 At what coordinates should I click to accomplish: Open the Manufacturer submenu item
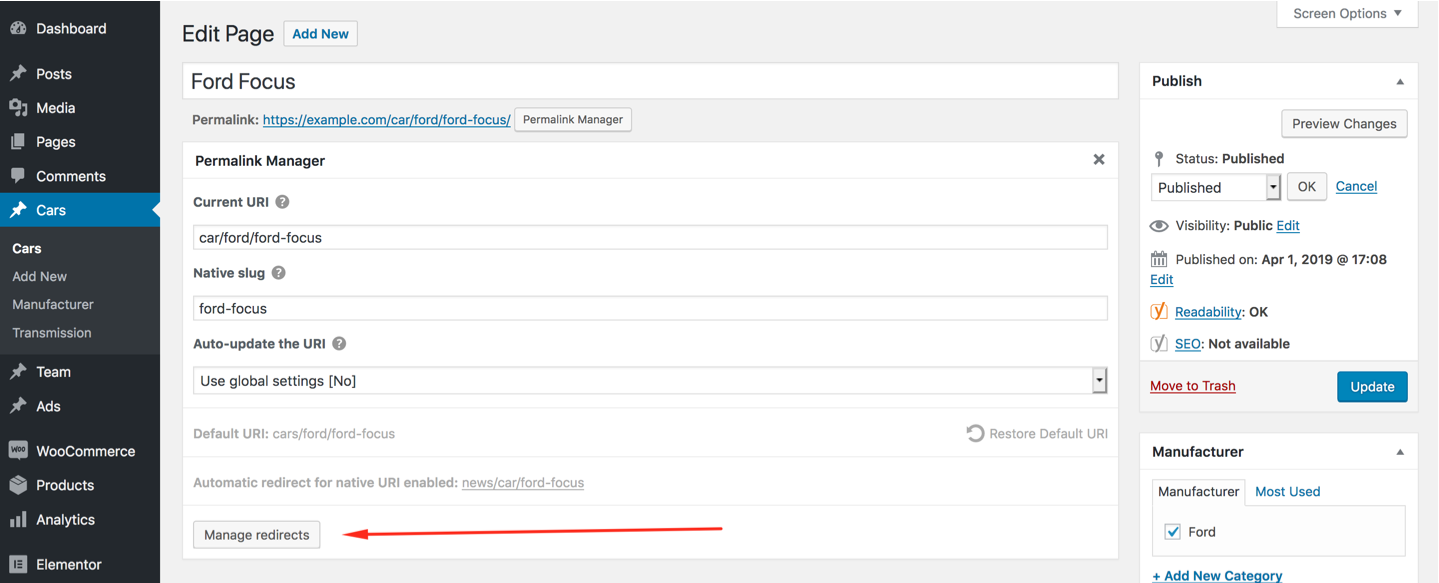pos(53,304)
